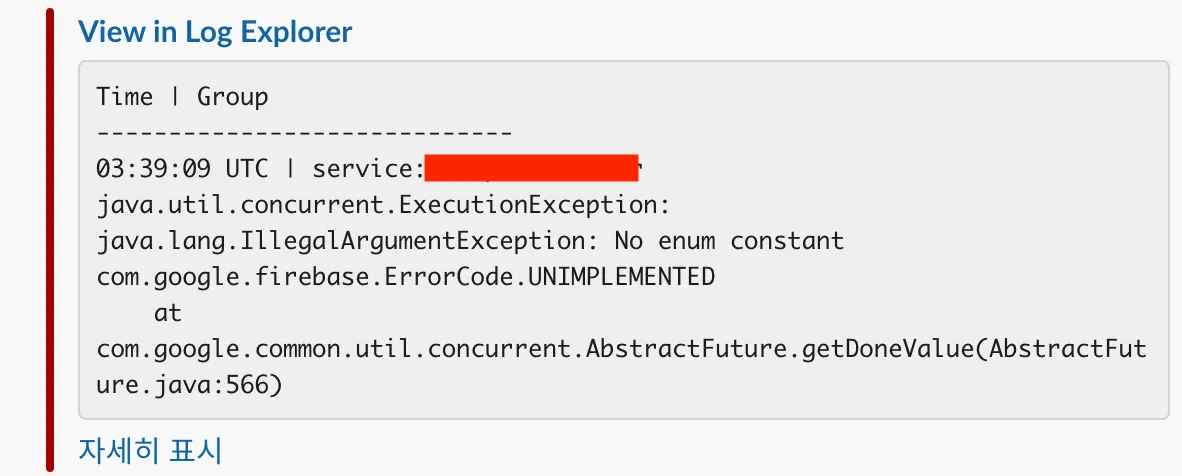The image size is (1182, 476).
Task: Click the dashed separator line in the log
Action: (305, 133)
